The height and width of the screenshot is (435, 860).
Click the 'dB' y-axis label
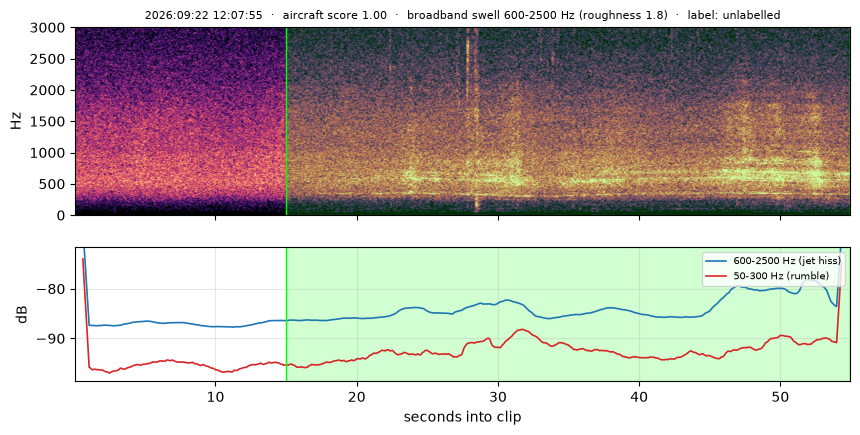click(22, 314)
